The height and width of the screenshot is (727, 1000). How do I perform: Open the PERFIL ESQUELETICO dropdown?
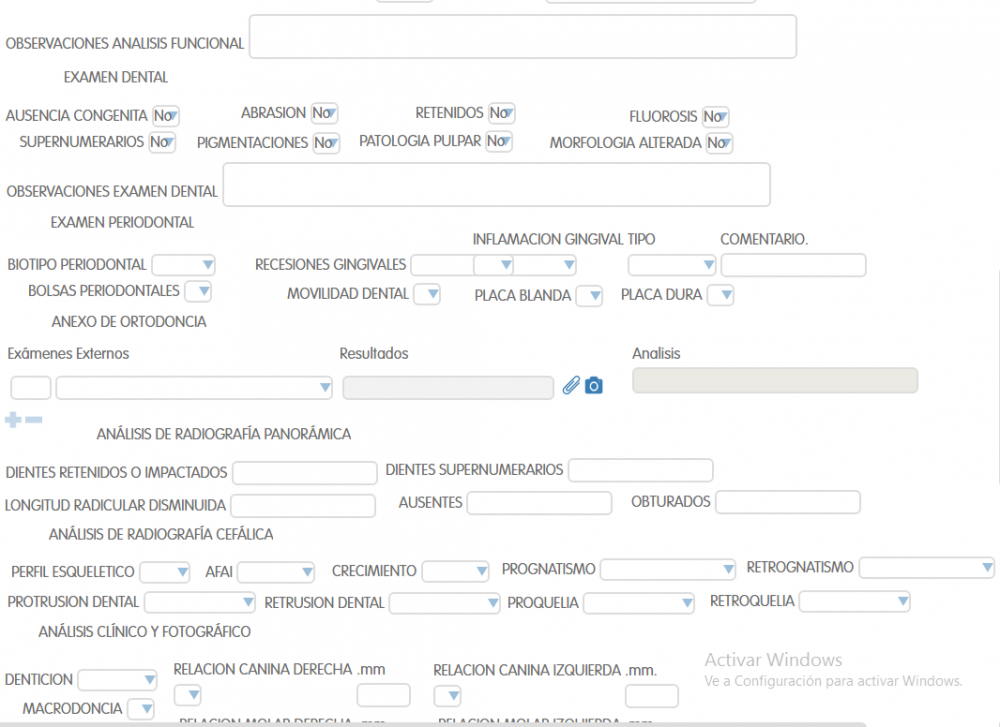tap(165, 572)
